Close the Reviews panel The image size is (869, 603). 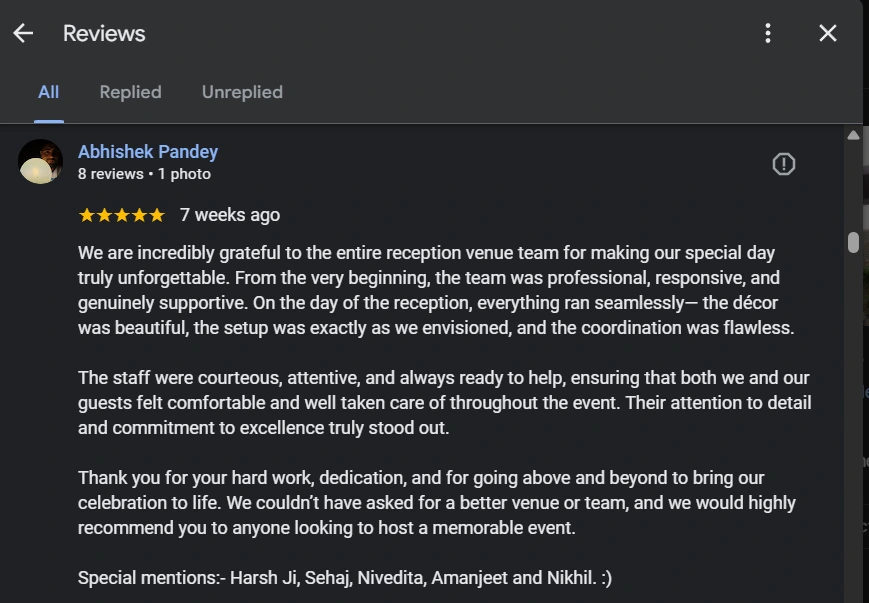(x=828, y=33)
